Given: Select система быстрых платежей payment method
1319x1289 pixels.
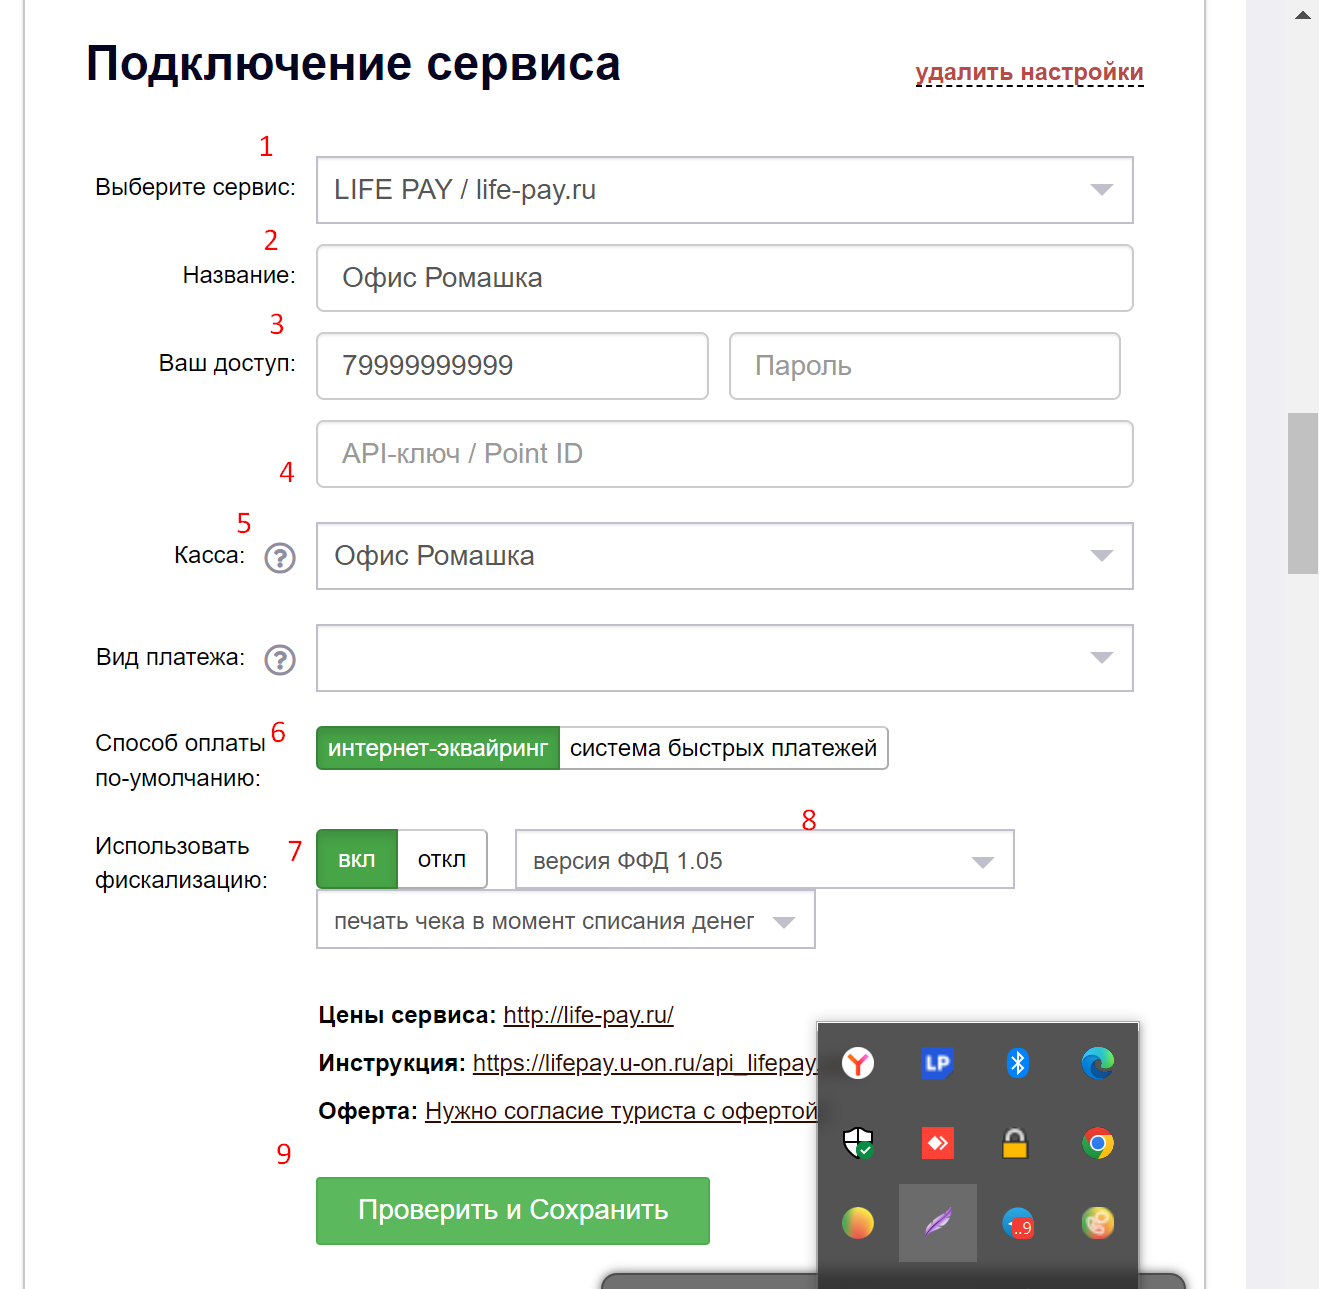Looking at the screenshot, I should [x=723, y=748].
